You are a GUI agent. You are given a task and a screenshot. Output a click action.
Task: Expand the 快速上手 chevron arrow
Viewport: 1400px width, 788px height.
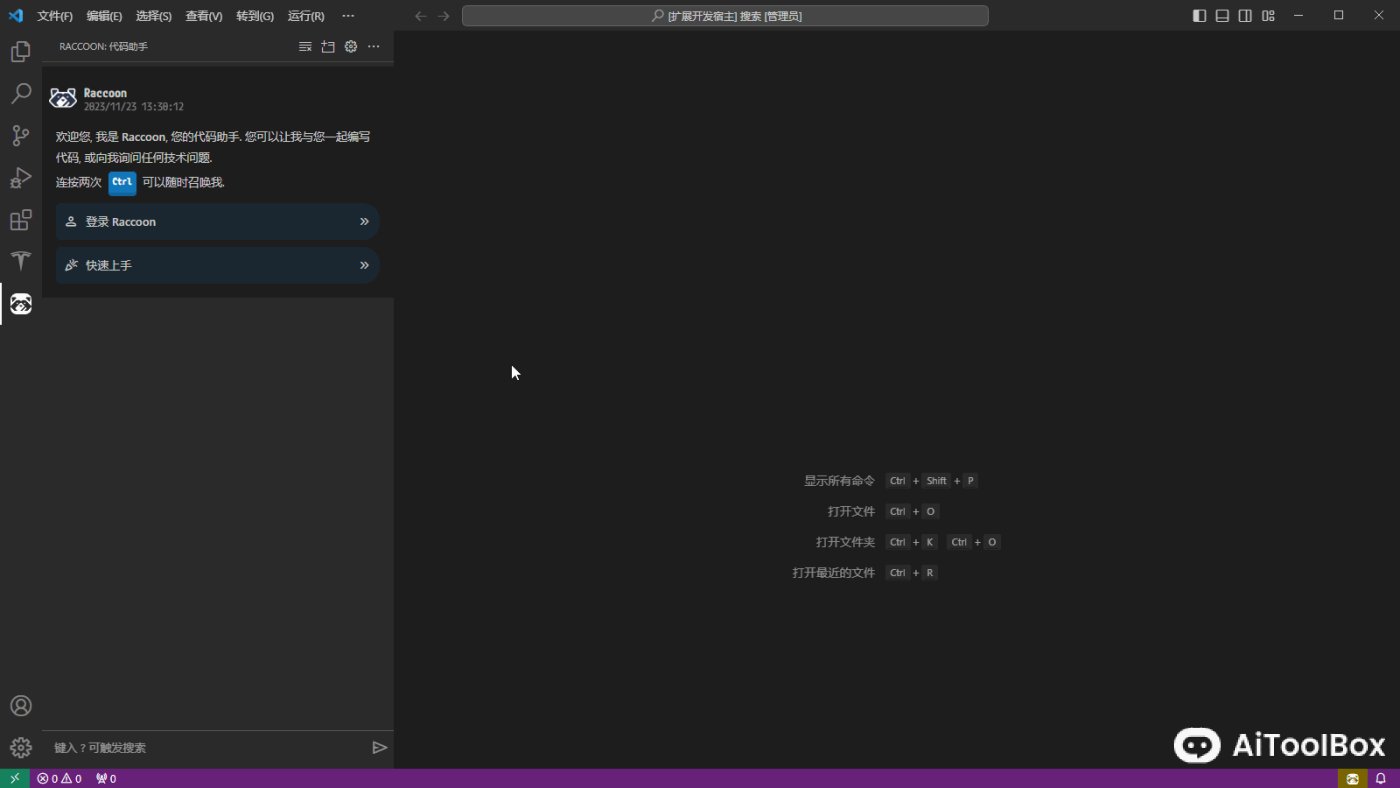[x=365, y=265]
